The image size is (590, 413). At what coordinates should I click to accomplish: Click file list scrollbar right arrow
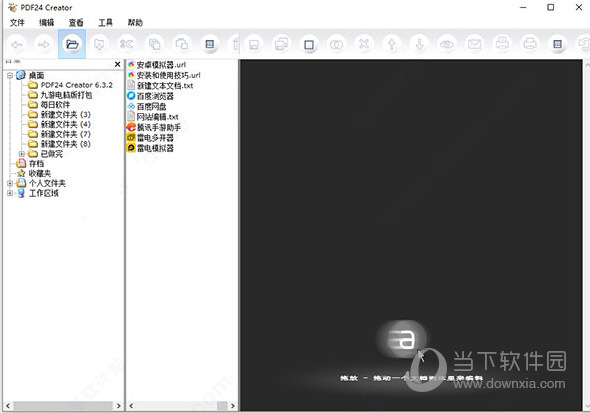pos(233,406)
